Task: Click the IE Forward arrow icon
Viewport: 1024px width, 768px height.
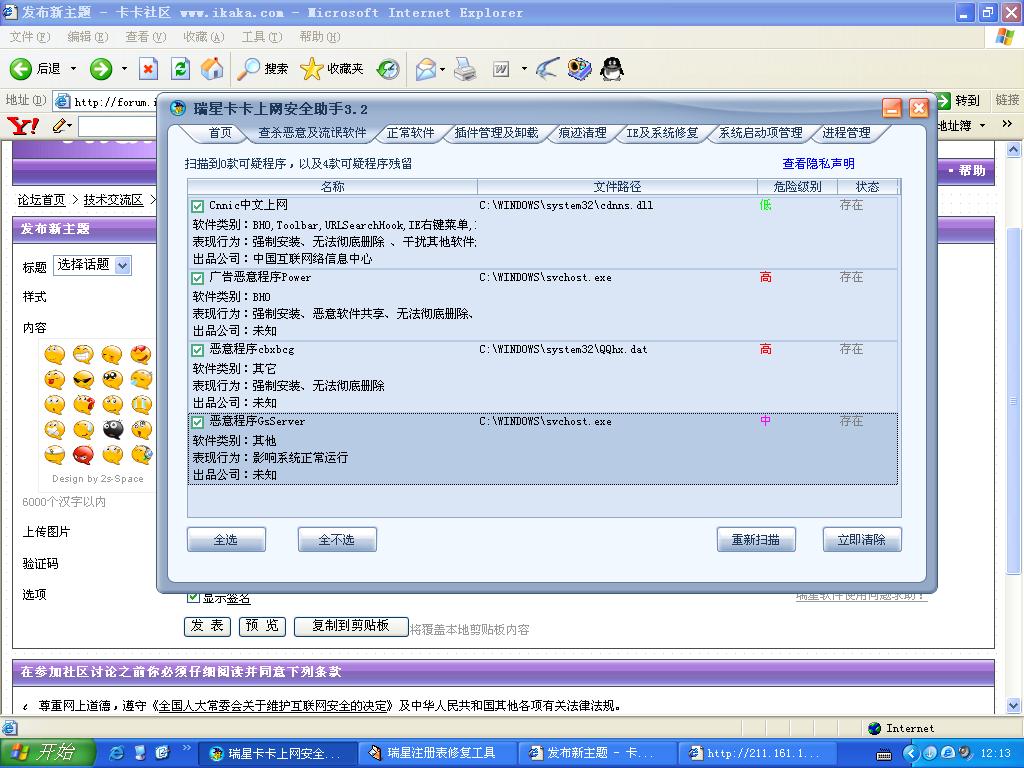Action: point(101,69)
